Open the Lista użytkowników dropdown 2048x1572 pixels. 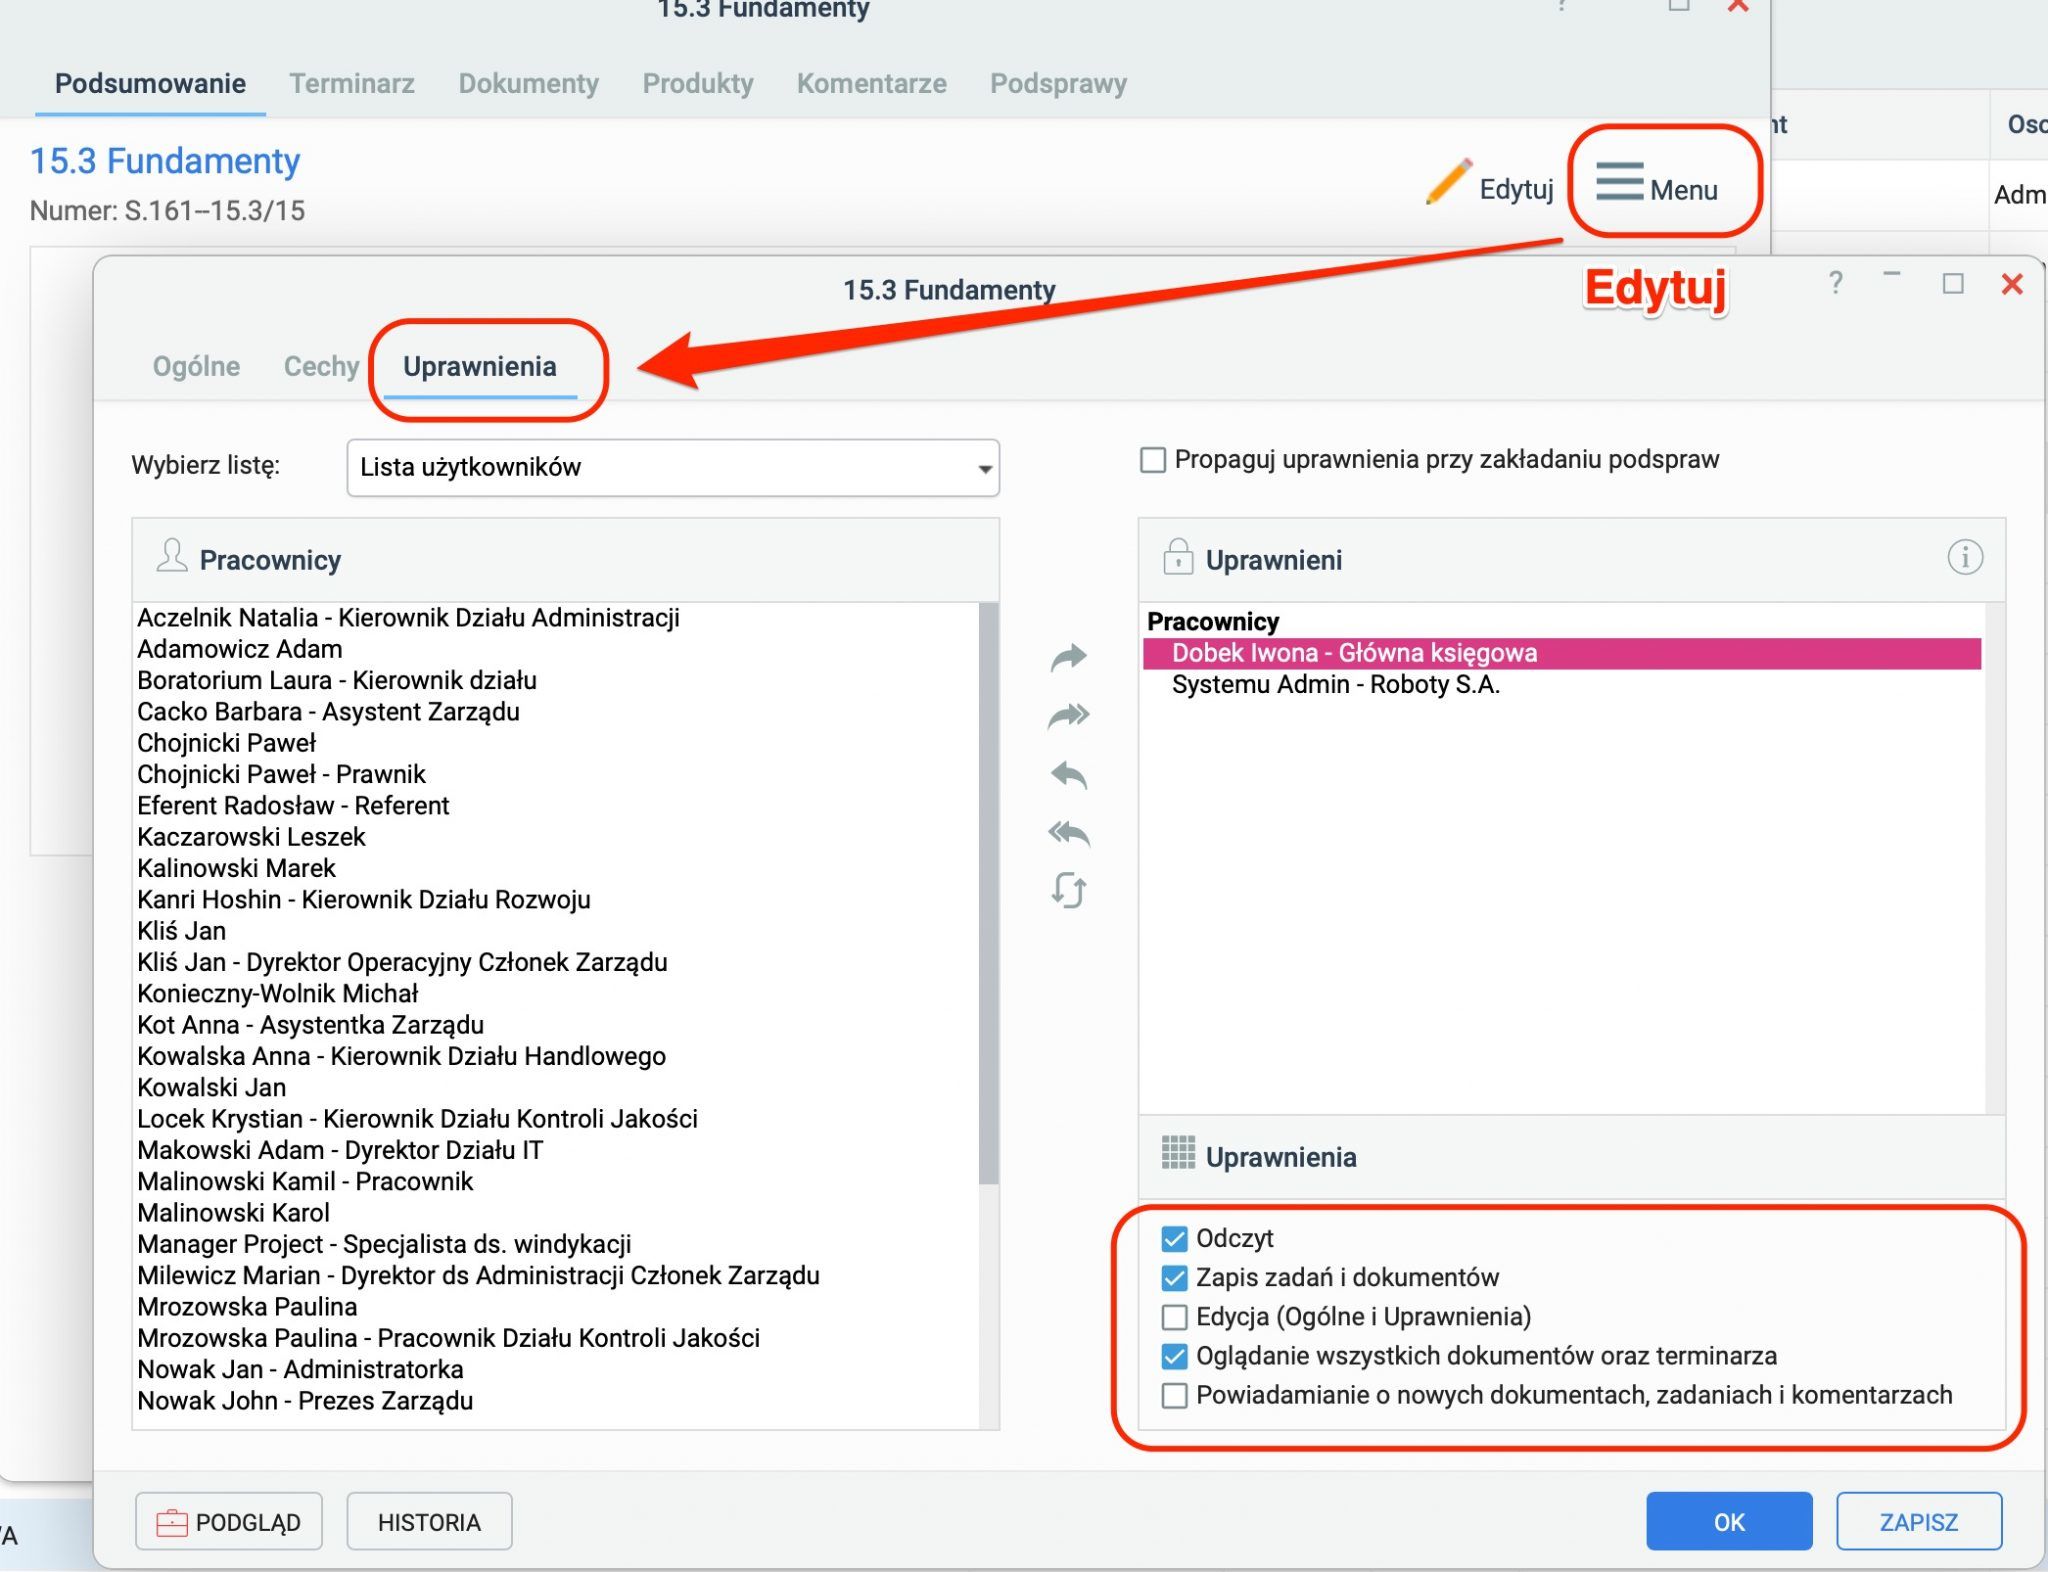pyautogui.click(x=673, y=468)
